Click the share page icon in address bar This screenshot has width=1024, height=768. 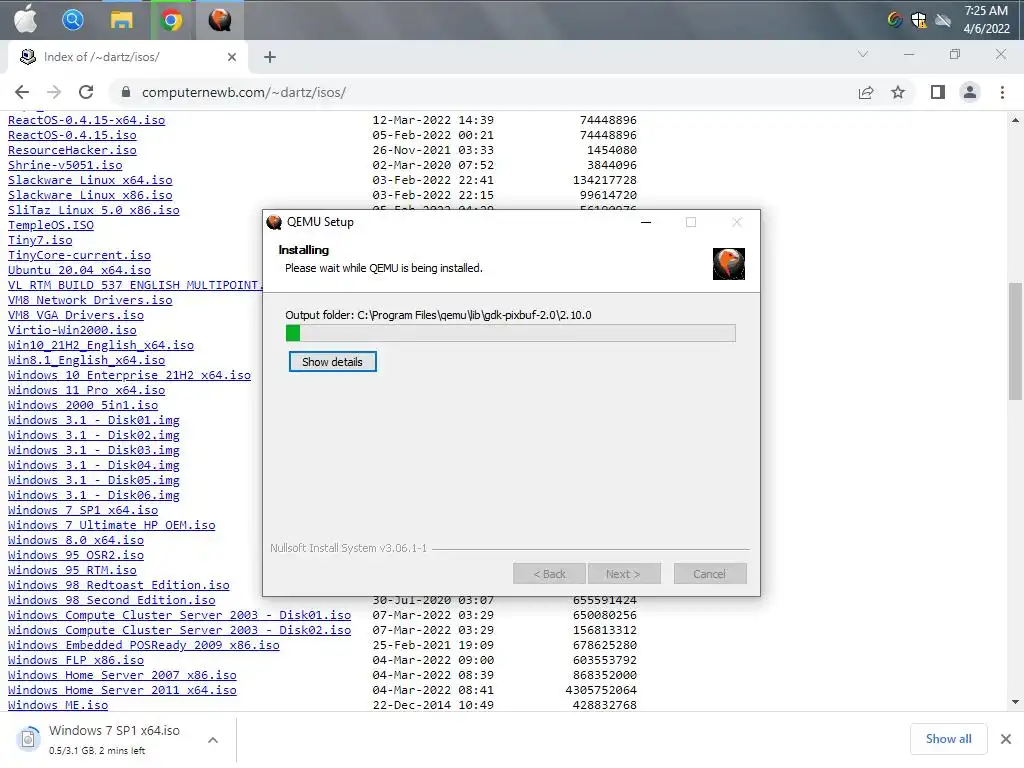[x=866, y=92]
